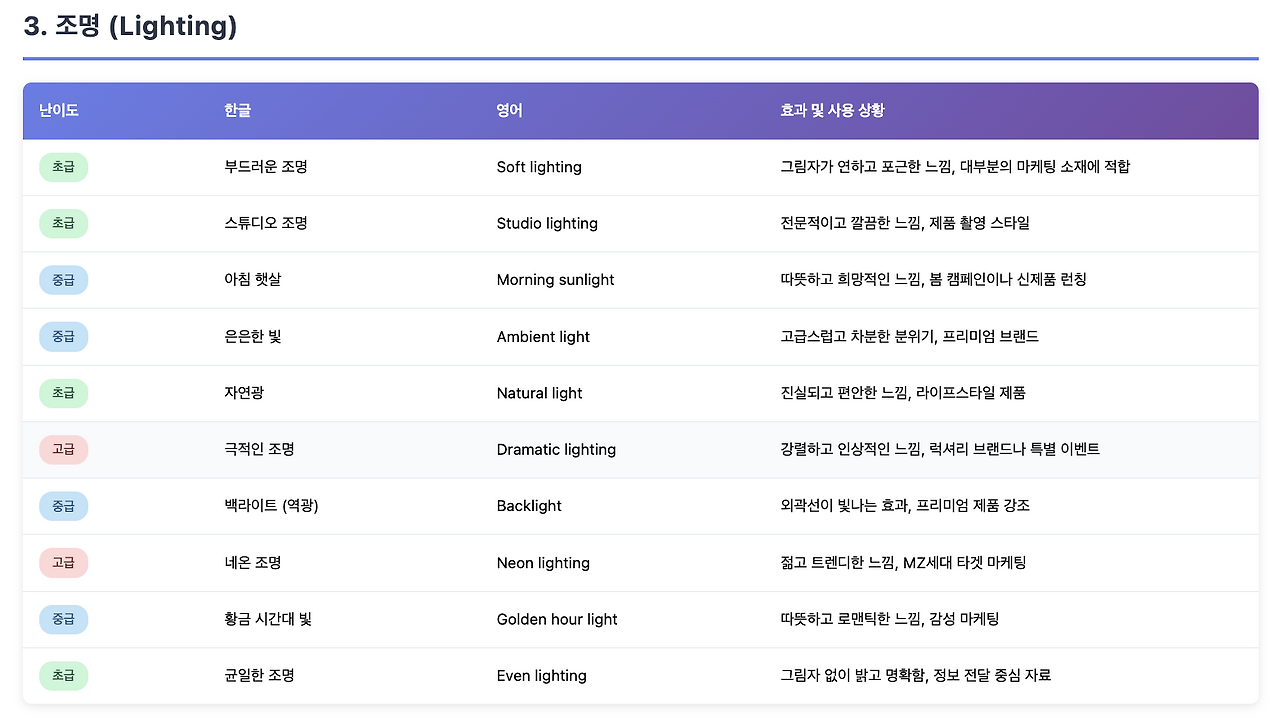Image resolution: width=1280 pixels, height=725 pixels.
Task: Click the 한글 column header
Action: (238, 110)
